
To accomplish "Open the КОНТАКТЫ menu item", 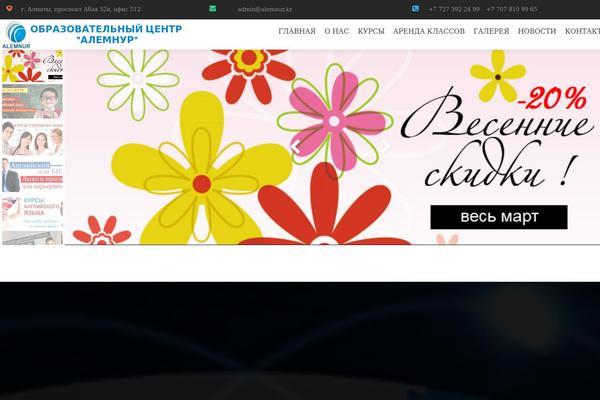I will coord(582,31).
